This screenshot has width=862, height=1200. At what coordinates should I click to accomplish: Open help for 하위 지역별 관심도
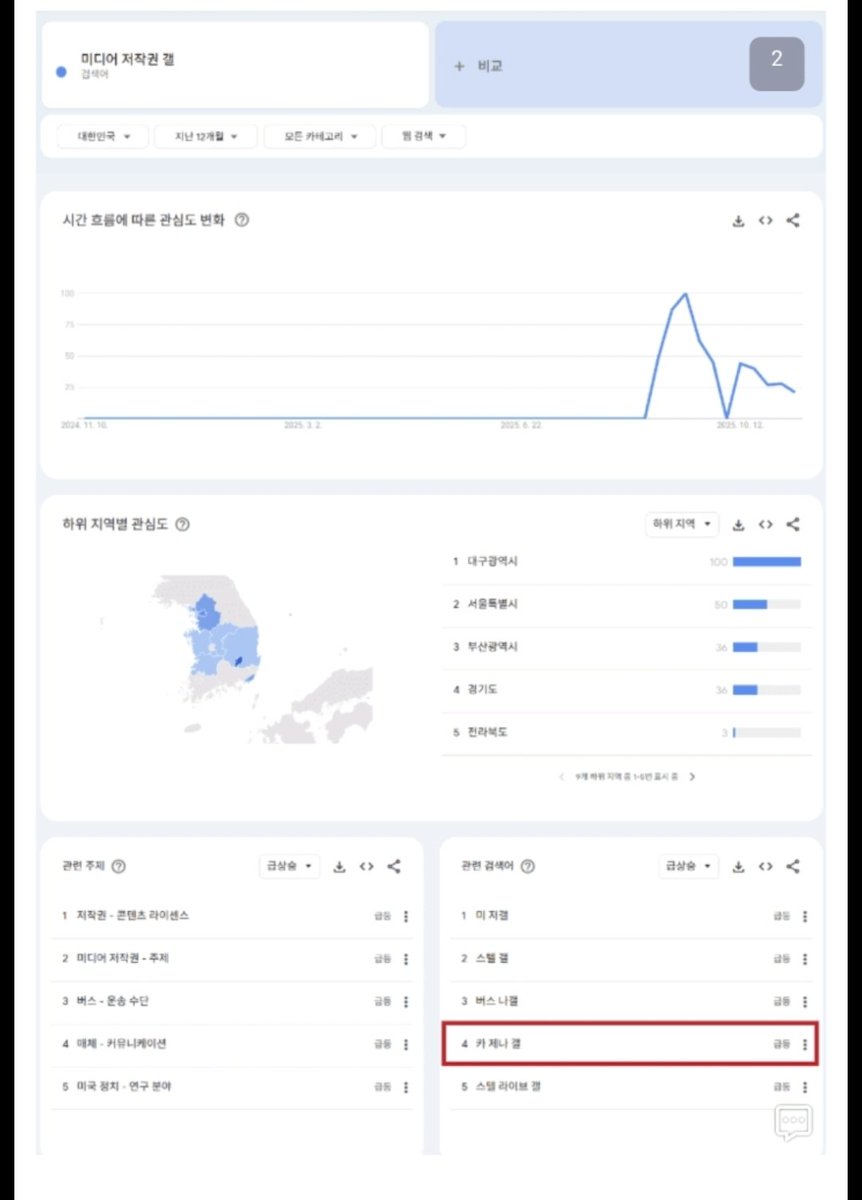tap(182, 524)
